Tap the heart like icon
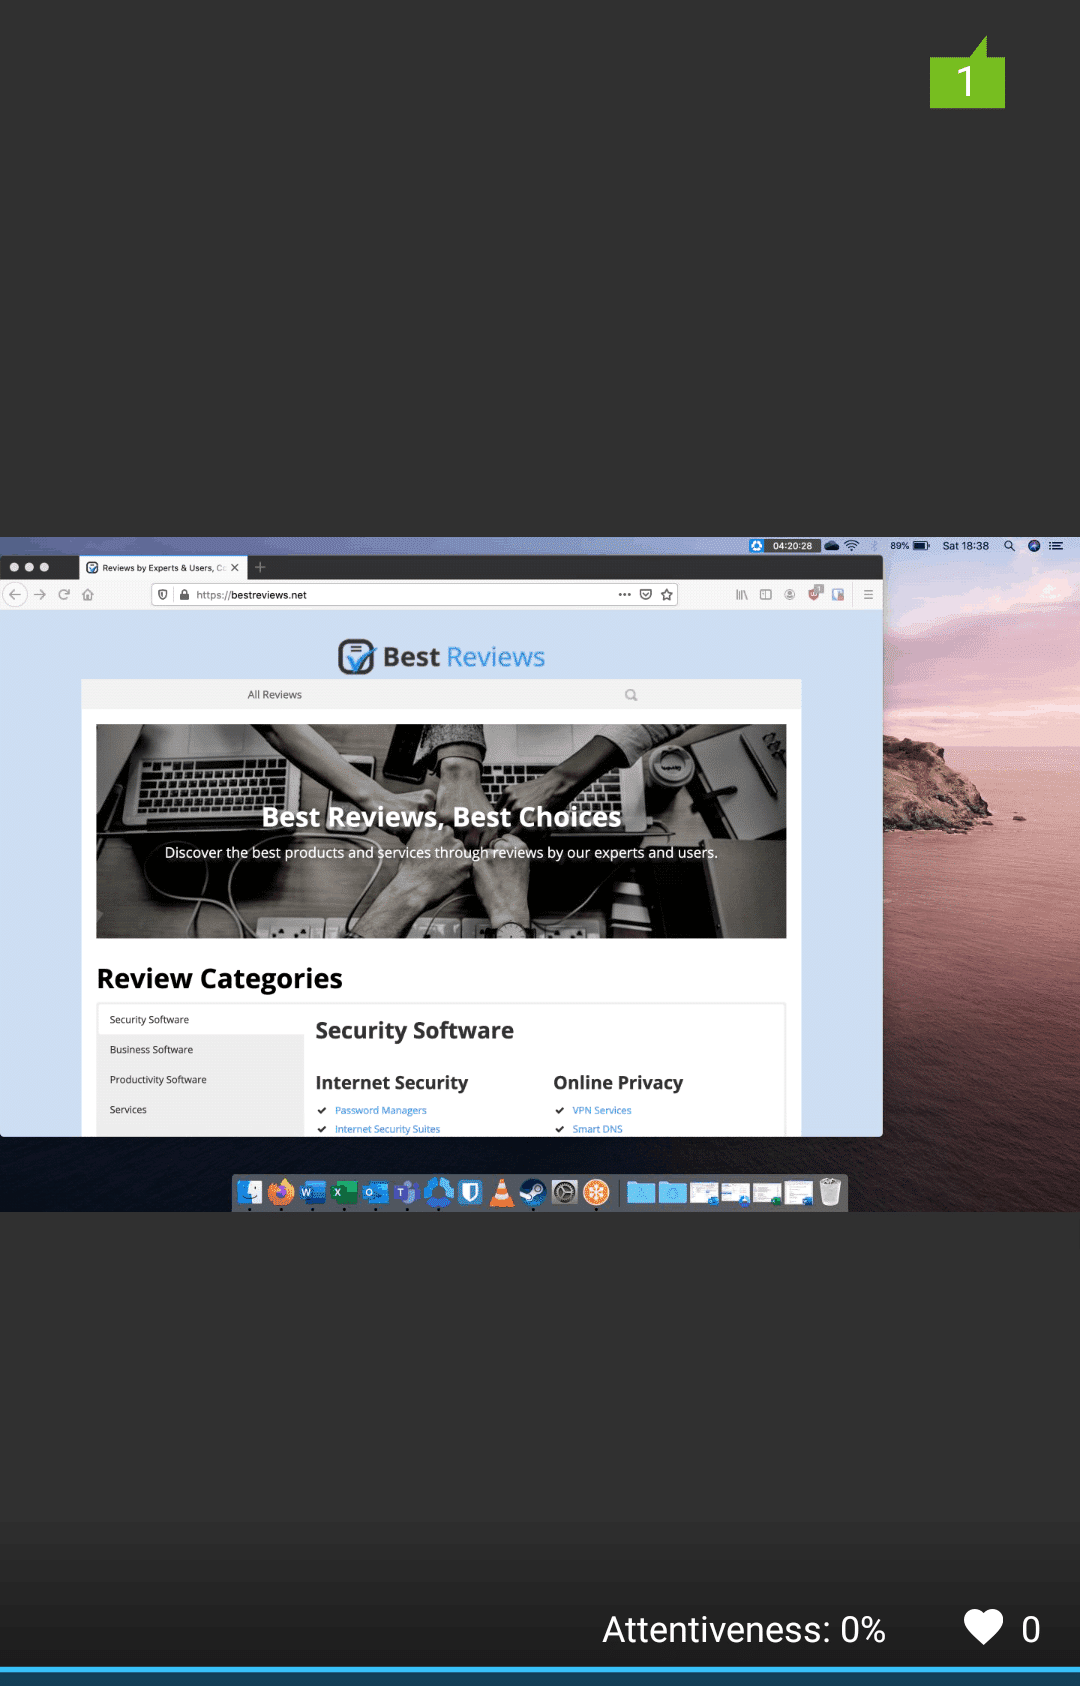Viewport: 1080px width, 1686px height. click(x=983, y=1627)
